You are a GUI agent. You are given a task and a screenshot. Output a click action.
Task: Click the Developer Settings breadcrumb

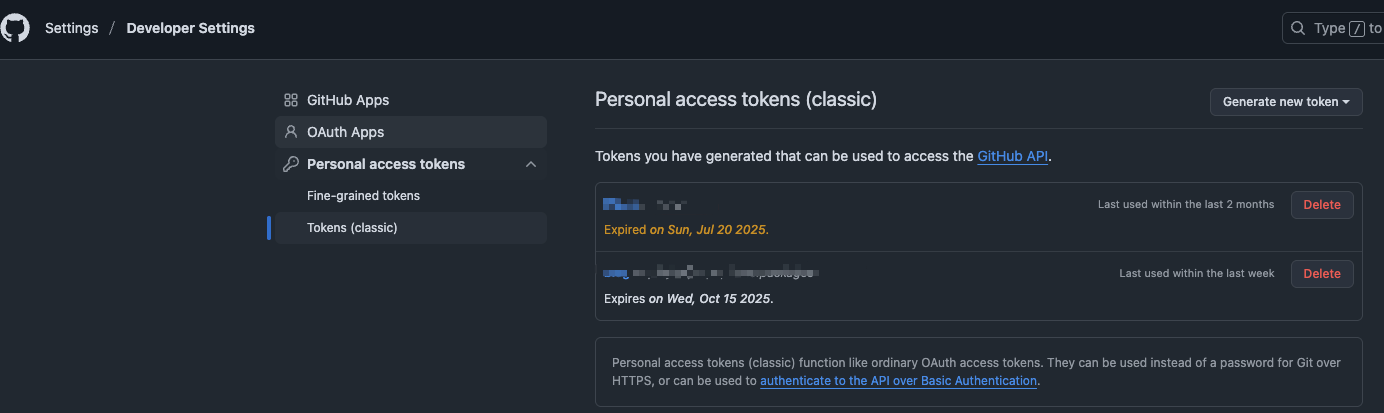coord(190,28)
